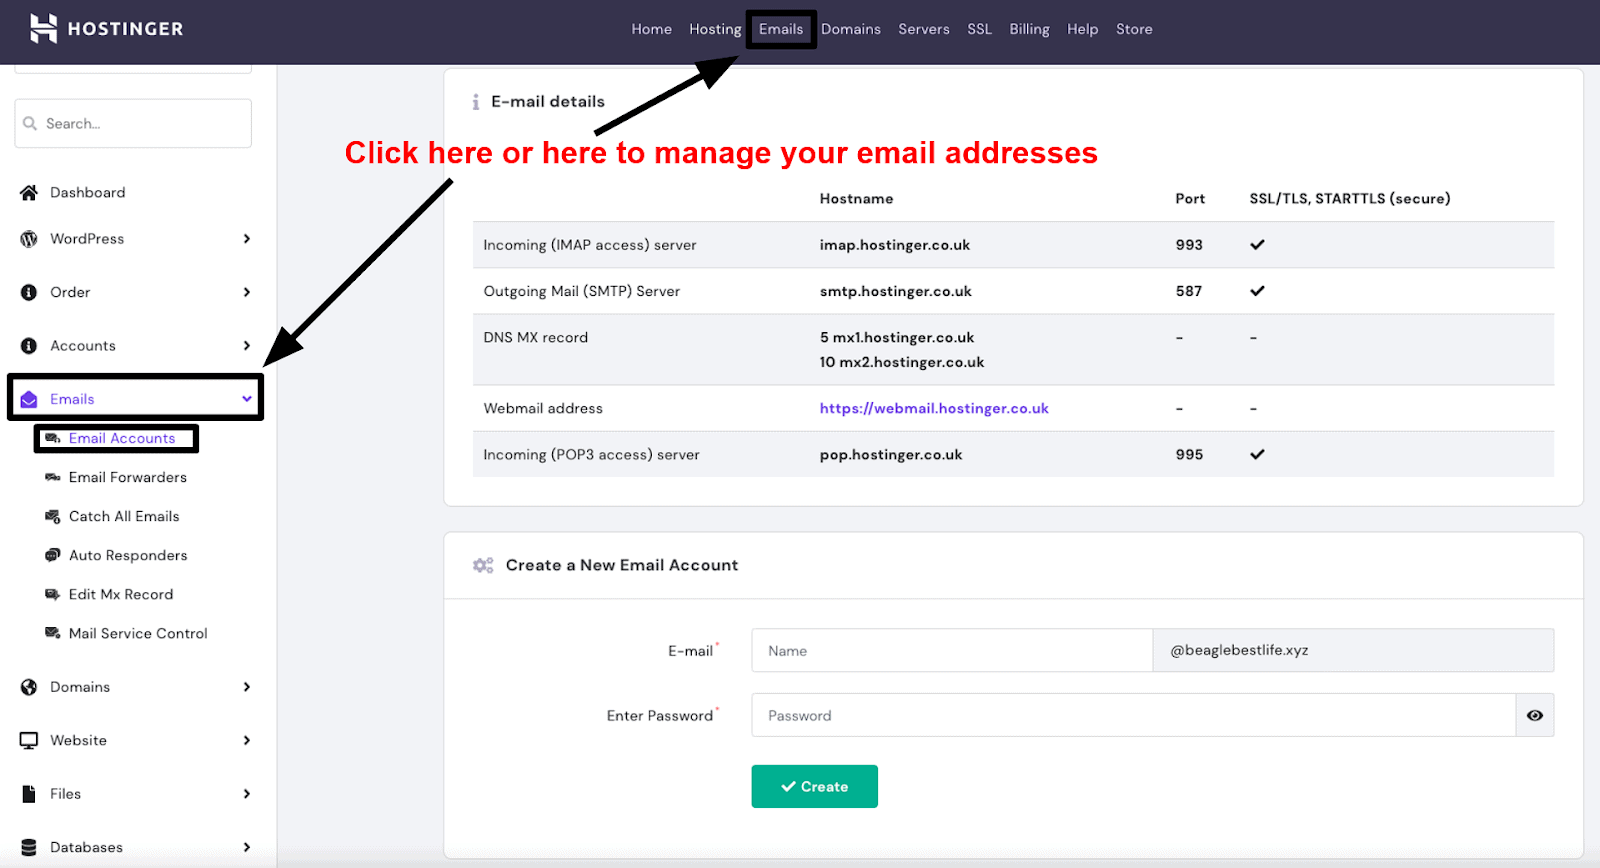Image resolution: width=1600 pixels, height=868 pixels.
Task: Click the smtp.hostinger.co.uk hostname
Action: tap(896, 291)
